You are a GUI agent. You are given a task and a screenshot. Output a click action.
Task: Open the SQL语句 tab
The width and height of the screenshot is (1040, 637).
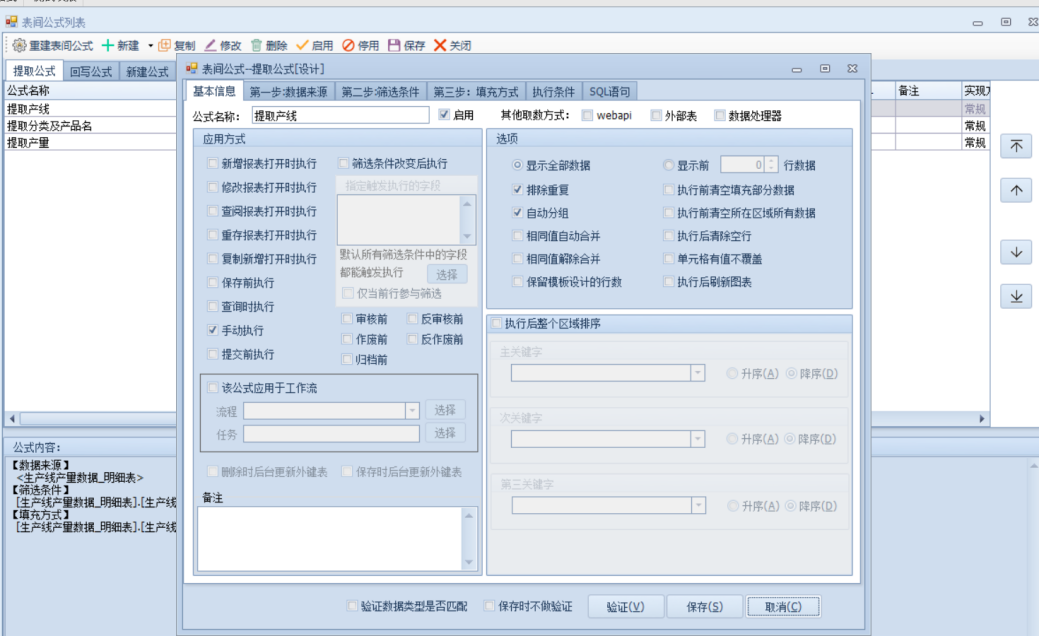pos(609,92)
